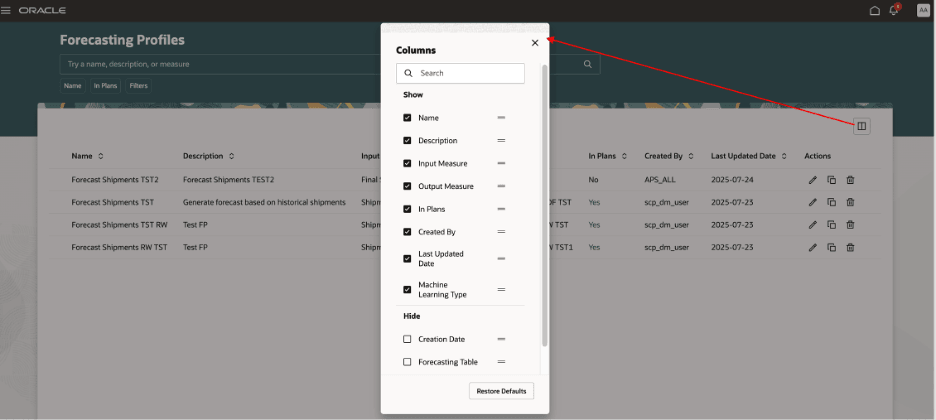The height and width of the screenshot is (420, 936).
Task: Click the search magnifier in profiles search bar
Action: pos(587,64)
